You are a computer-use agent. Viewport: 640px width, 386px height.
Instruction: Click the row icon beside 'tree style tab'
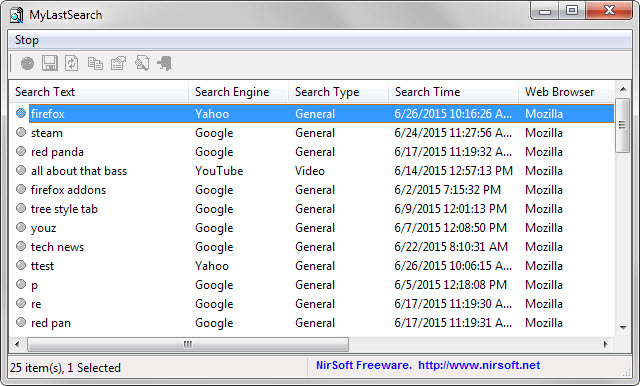[21, 208]
